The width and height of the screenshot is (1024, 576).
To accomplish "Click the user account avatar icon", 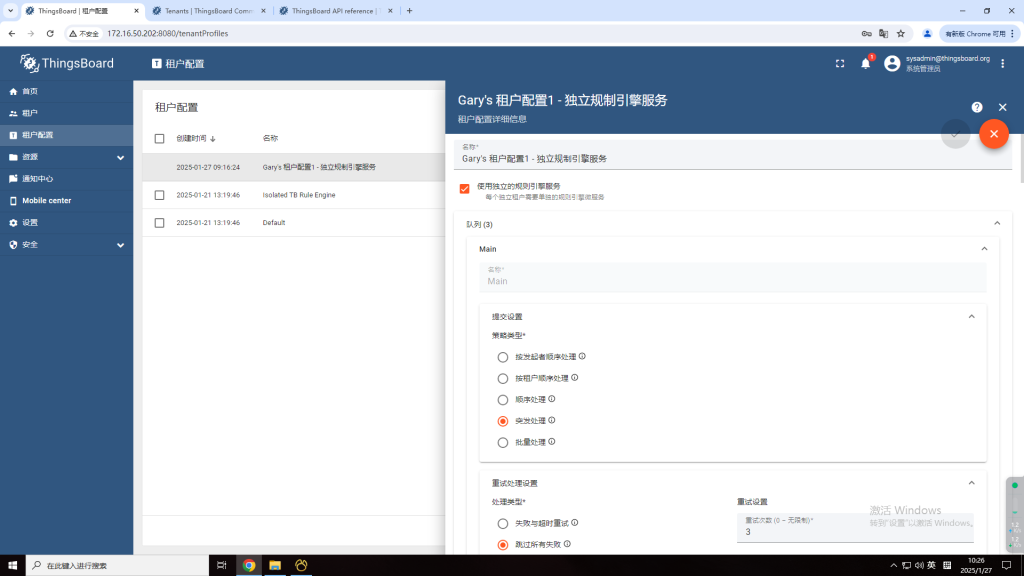I will pos(891,63).
